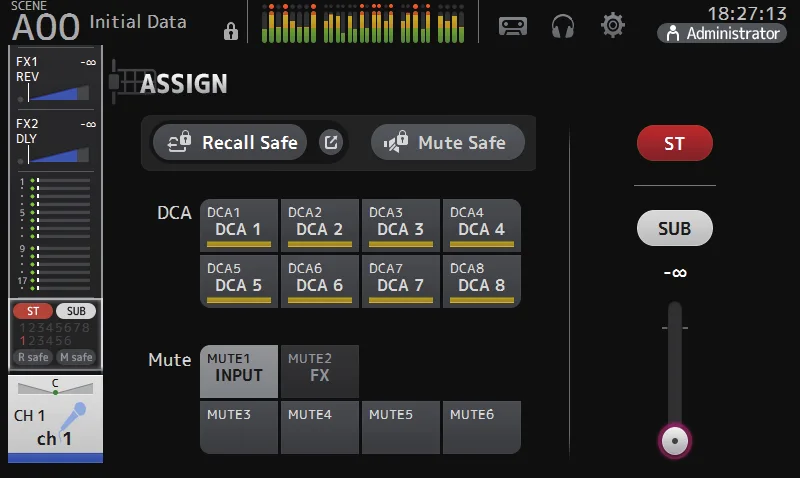Click the FX2 -∞ level value

(x=88, y=124)
